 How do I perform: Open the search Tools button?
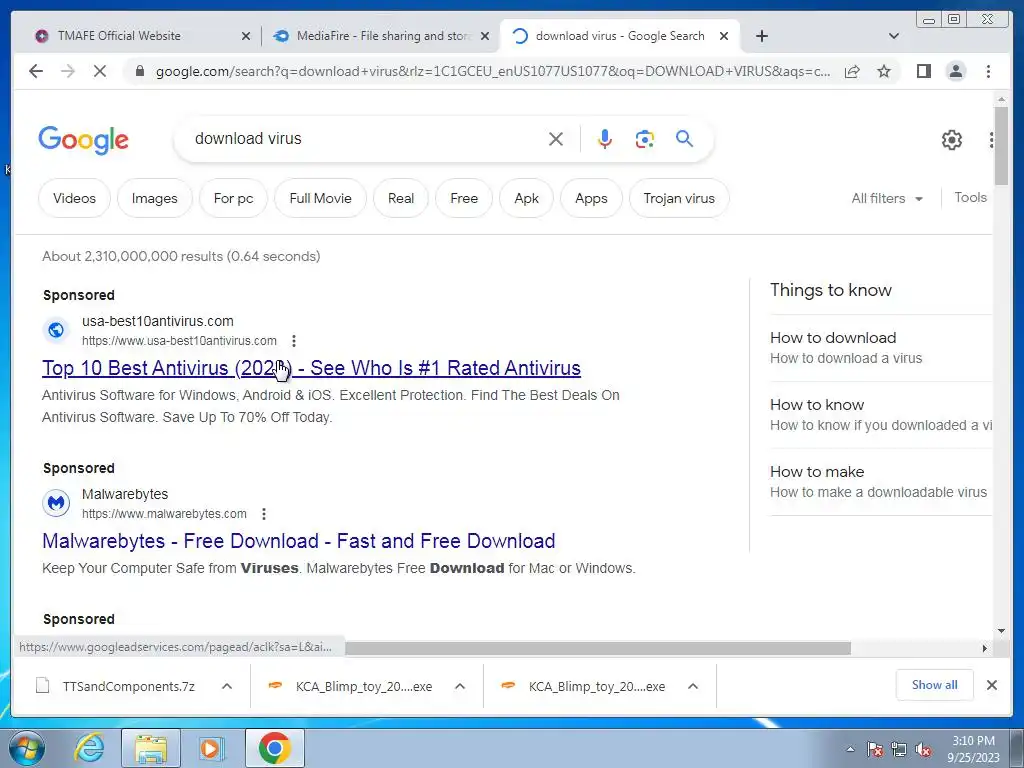(x=970, y=197)
